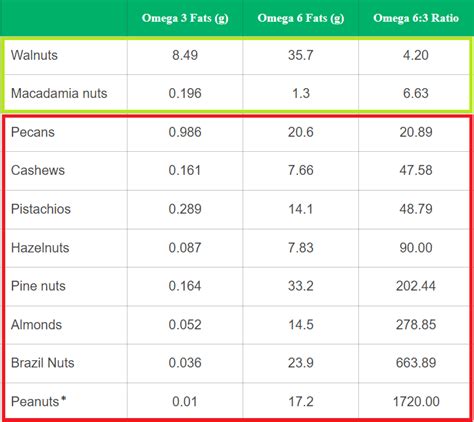Select the Peanuts* row label
The height and width of the screenshot is (422, 474).
(38, 401)
